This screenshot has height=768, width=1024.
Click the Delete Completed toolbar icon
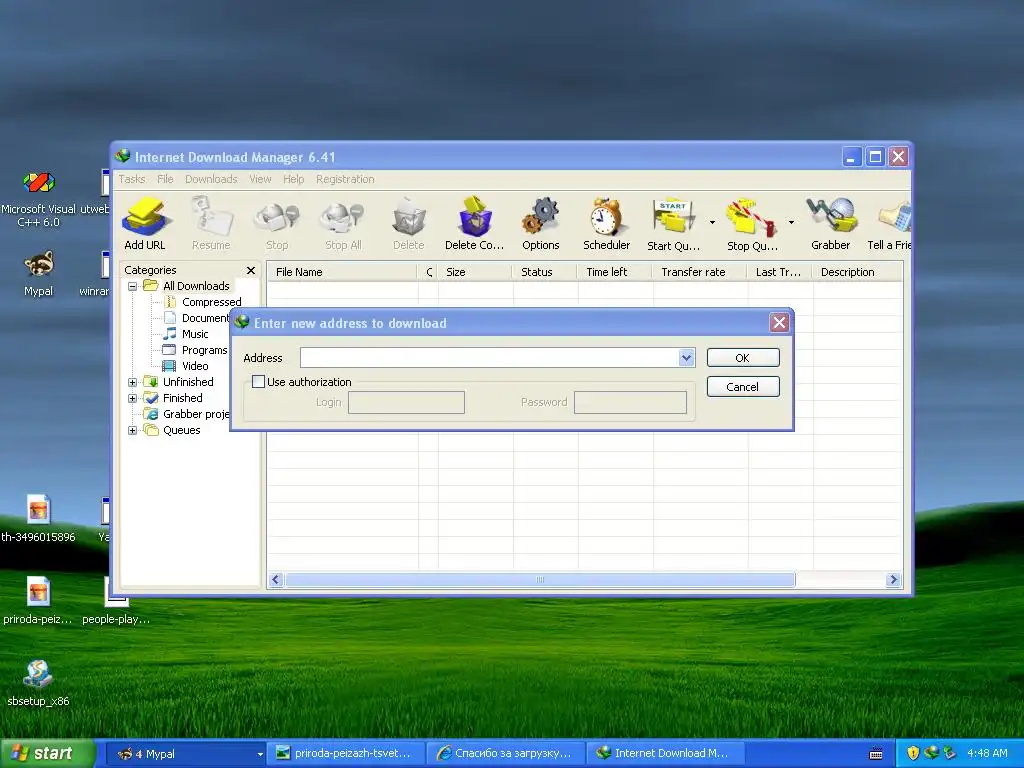point(475,217)
